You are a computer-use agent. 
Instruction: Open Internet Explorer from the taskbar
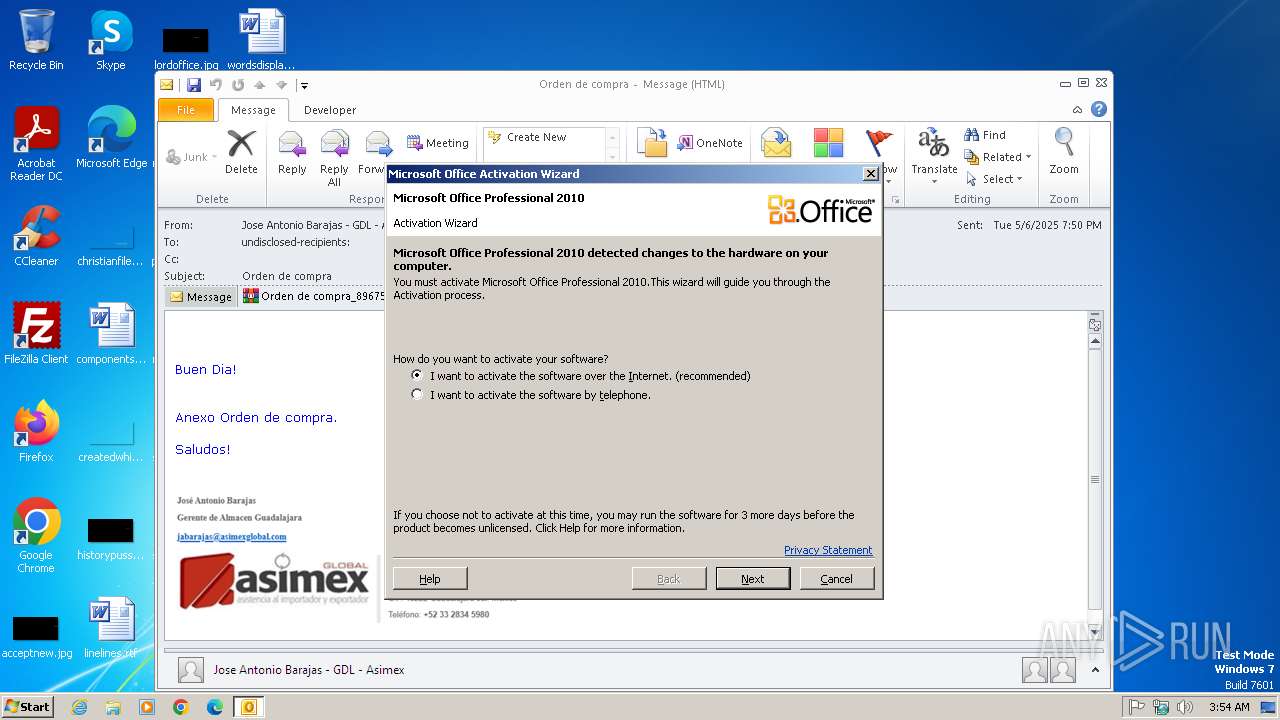tap(79, 707)
